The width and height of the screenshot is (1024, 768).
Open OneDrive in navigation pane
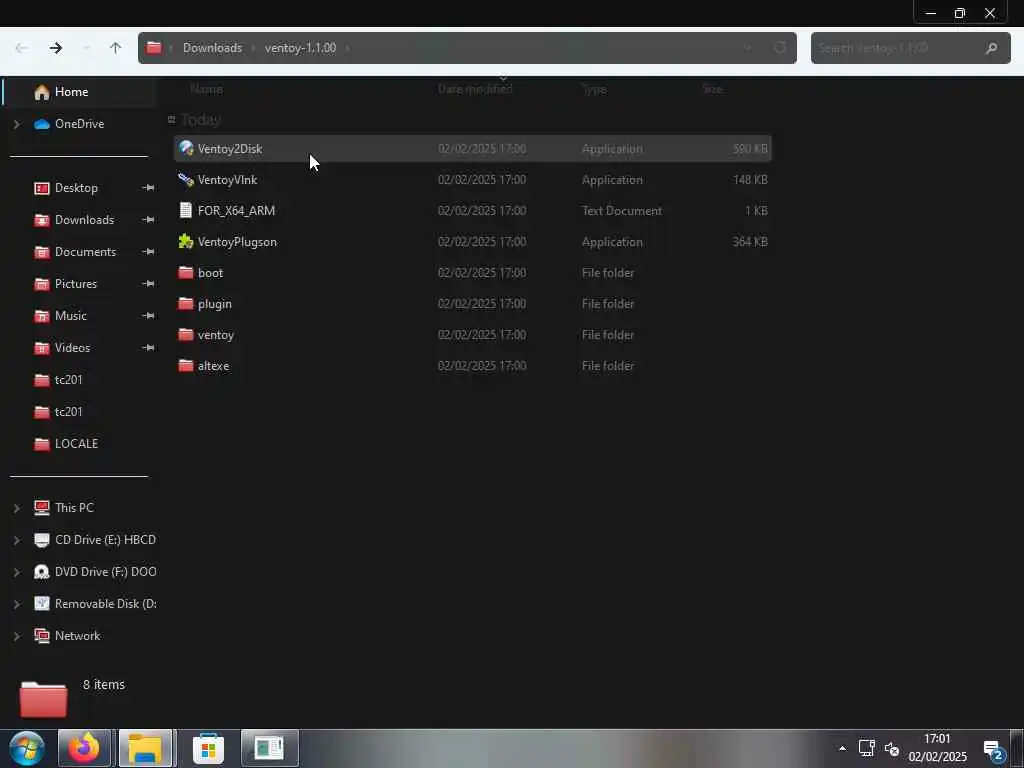tap(80, 124)
